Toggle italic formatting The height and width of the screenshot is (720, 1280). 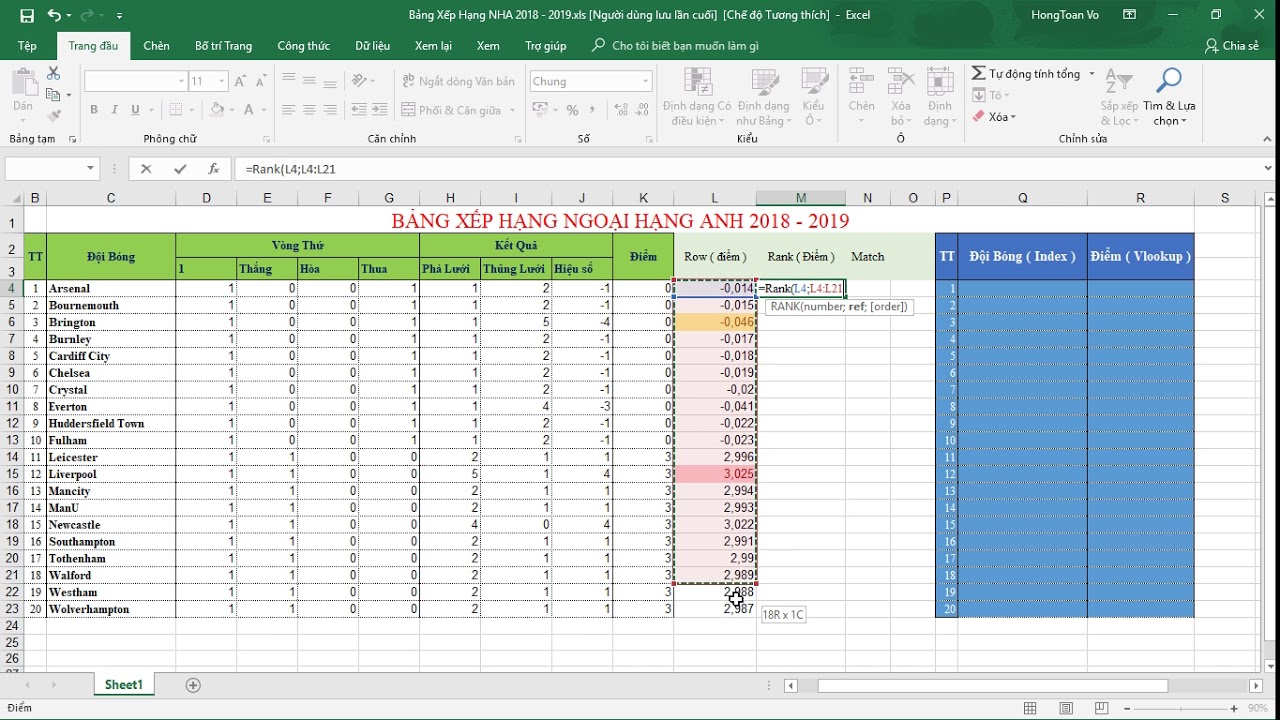(x=113, y=110)
